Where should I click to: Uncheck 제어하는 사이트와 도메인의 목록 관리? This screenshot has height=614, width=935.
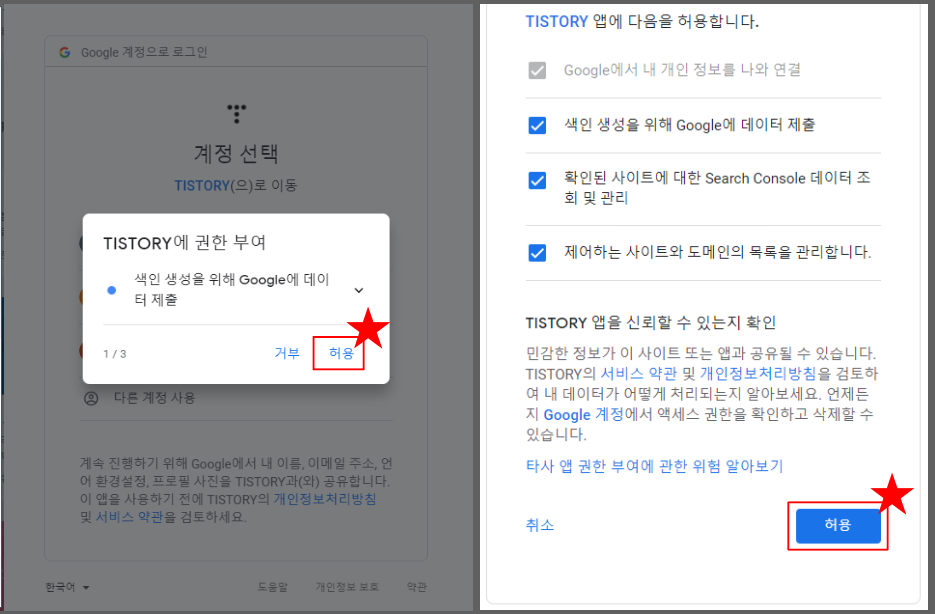[x=537, y=253]
